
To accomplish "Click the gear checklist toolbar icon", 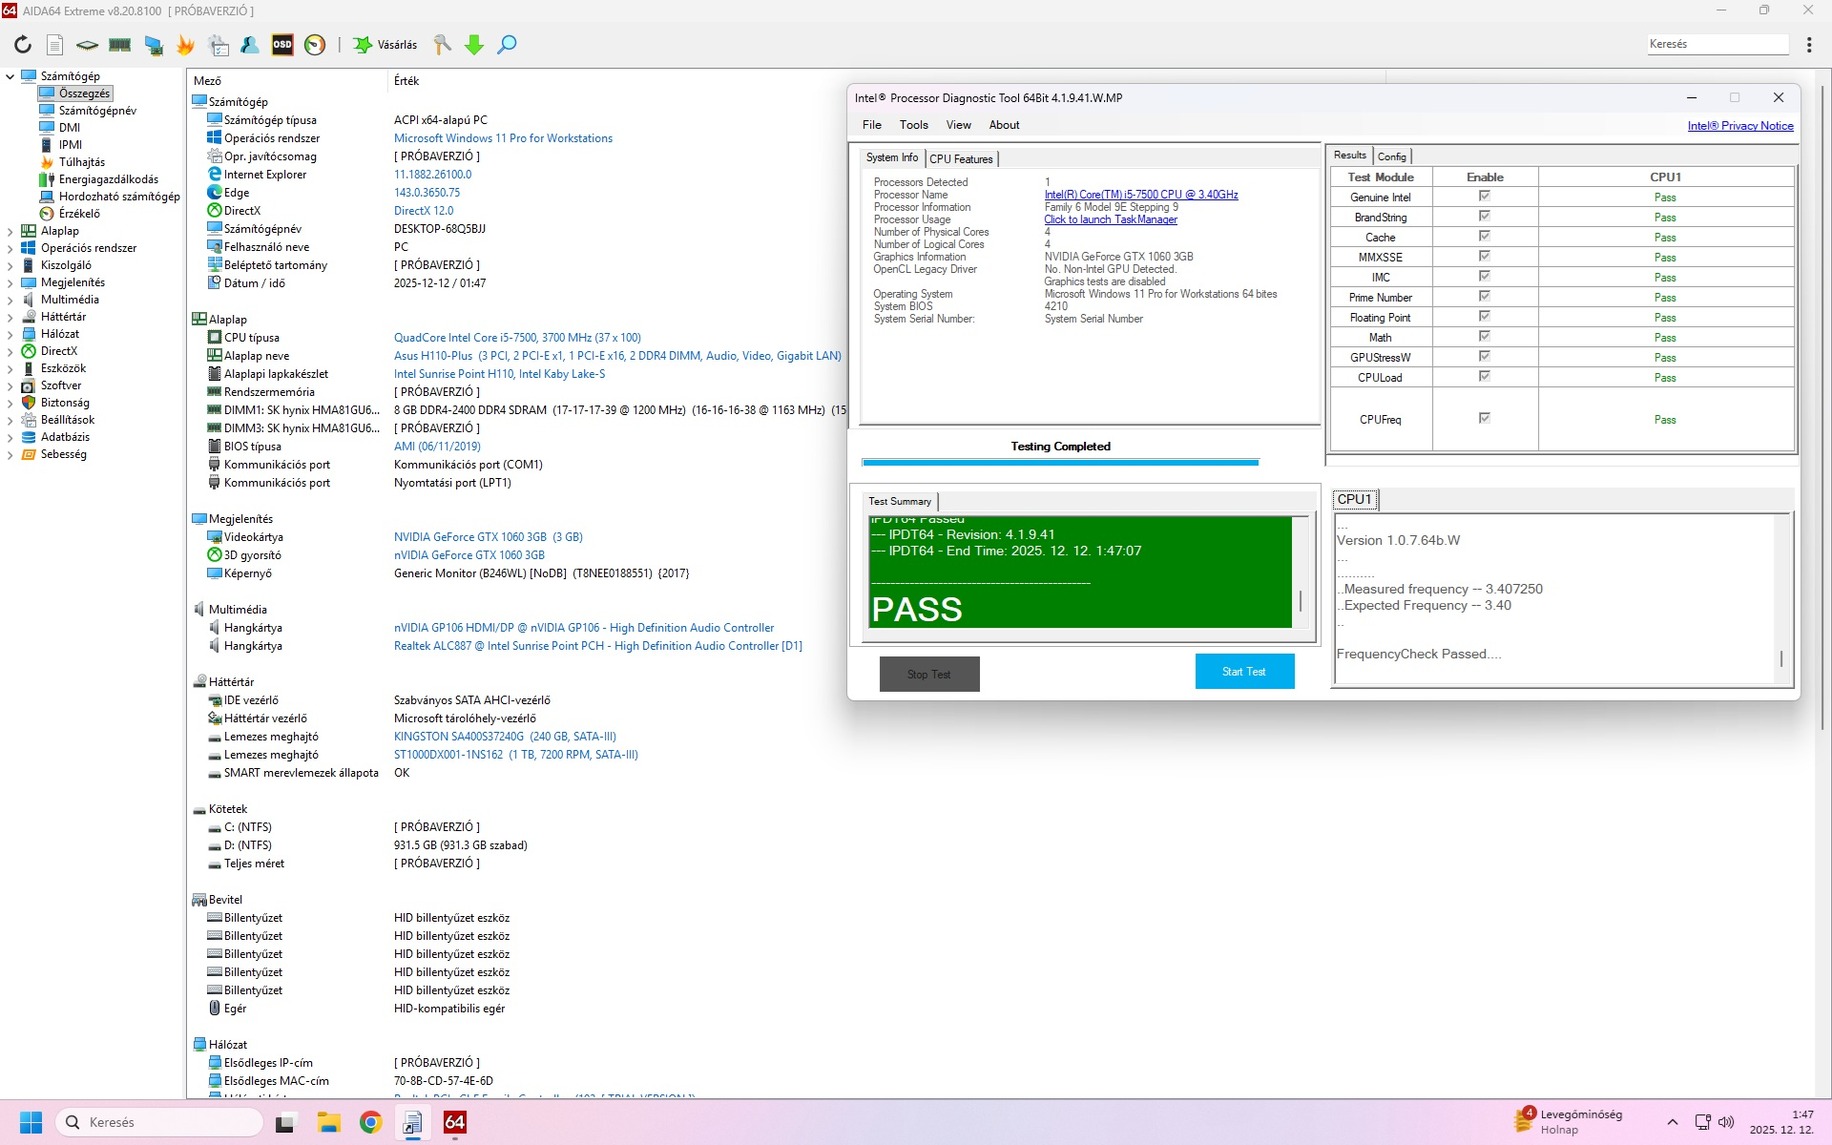I will click(x=218, y=45).
